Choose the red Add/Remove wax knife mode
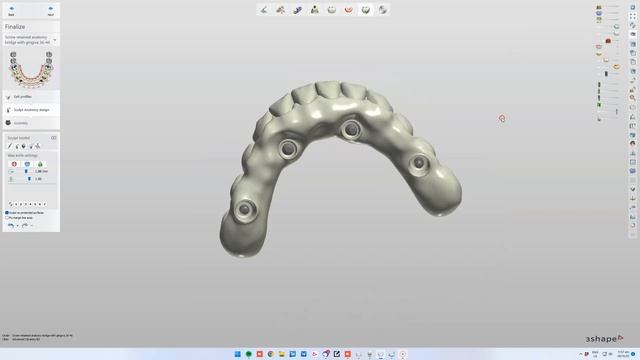This screenshot has width=640, height=360. pos(14,164)
